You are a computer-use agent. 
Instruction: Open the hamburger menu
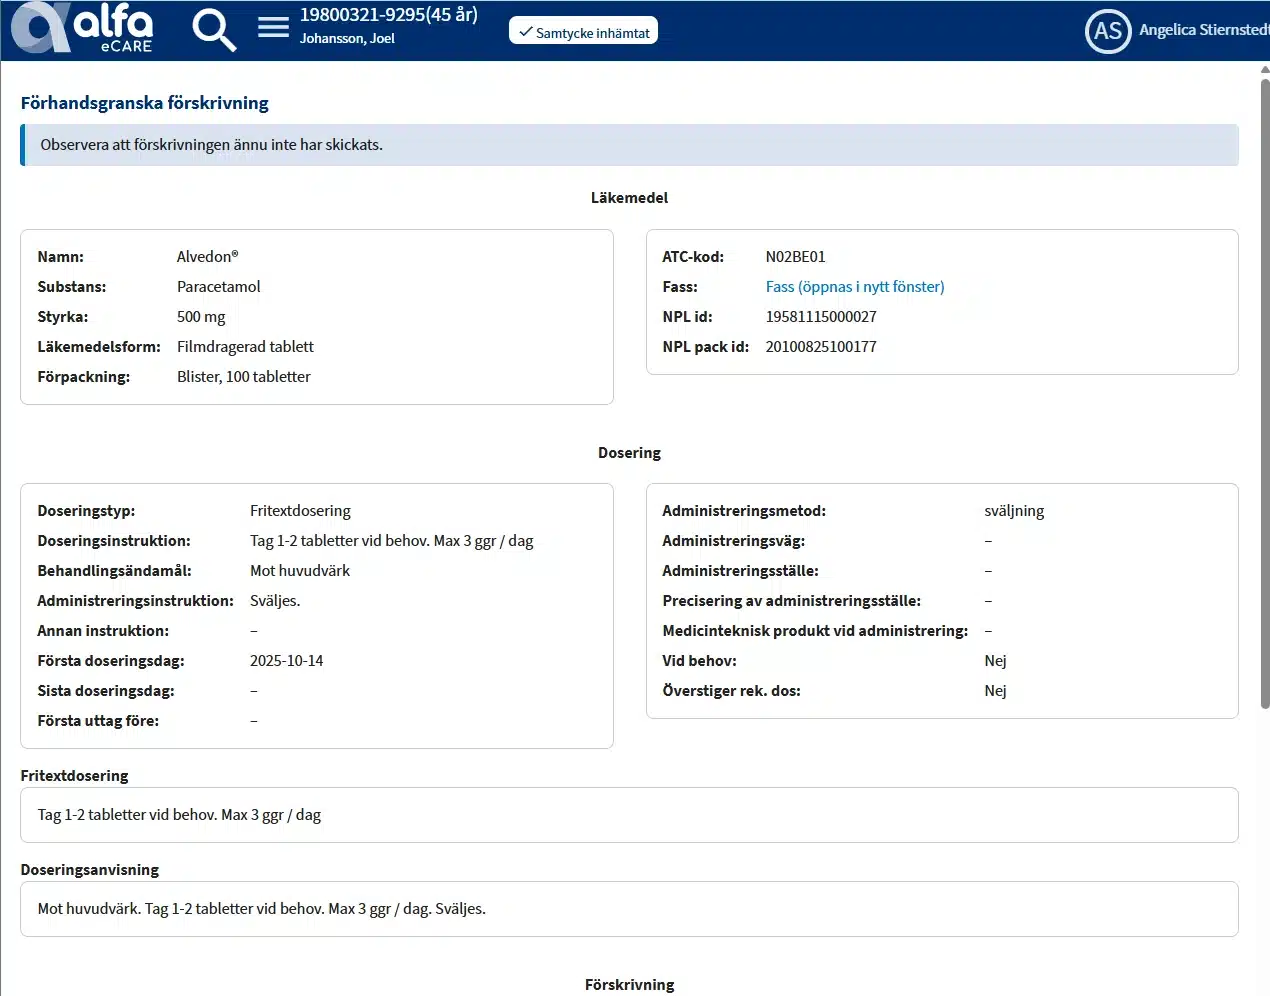click(x=273, y=27)
